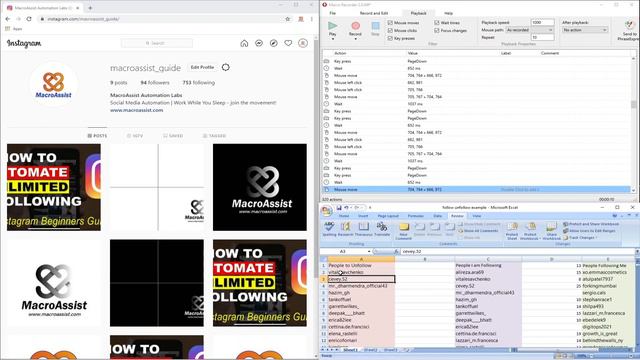640x360 pixels.
Task: Click Allow Users to Edit Ranges
Action: coord(589,231)
